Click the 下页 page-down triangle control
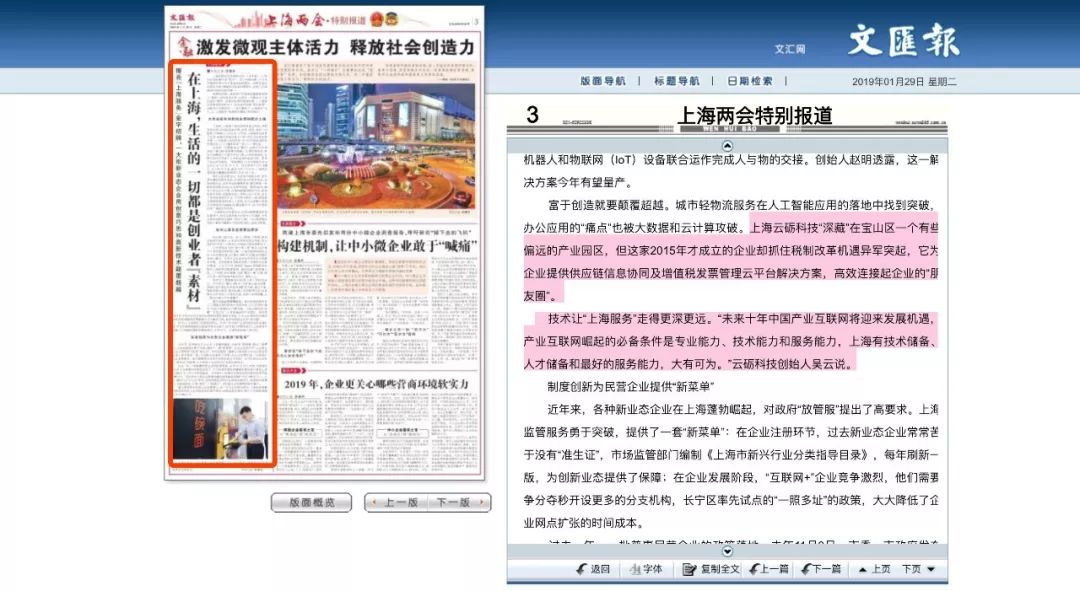Viewport: 1080px width, 591px height. point(919,569)
